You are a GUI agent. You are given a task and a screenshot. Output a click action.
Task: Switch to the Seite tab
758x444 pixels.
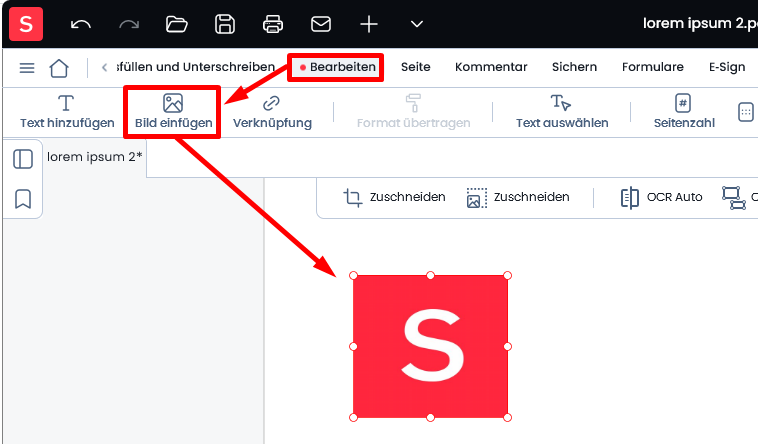[415, 67]
